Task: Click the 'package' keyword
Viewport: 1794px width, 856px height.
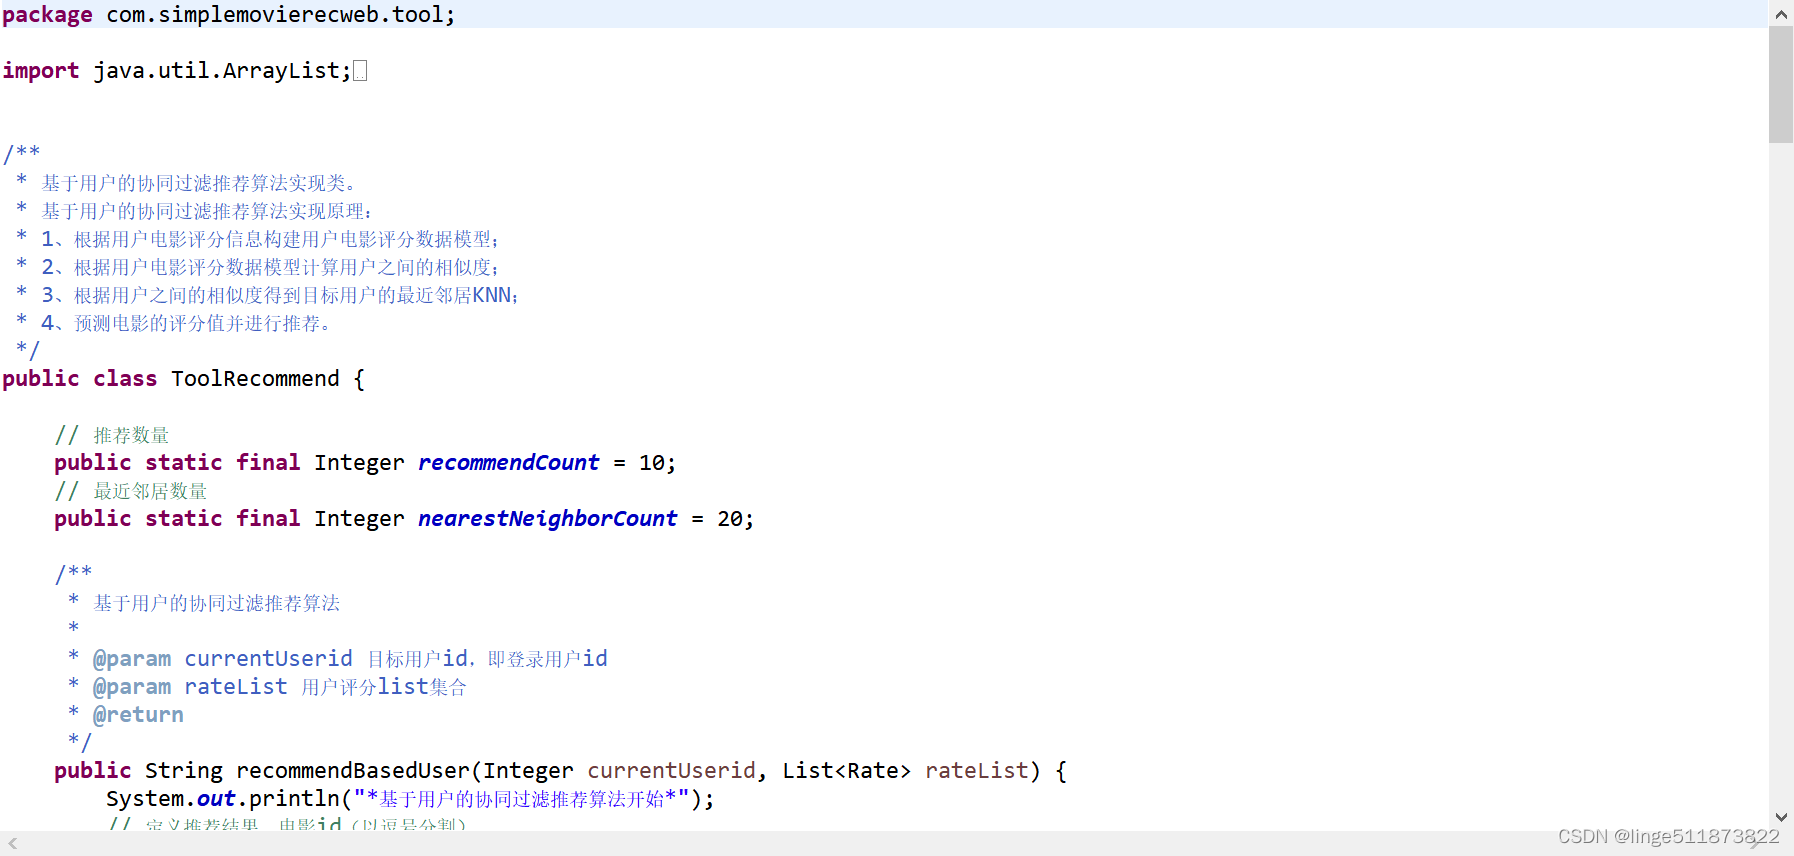Action: (47, 15)
